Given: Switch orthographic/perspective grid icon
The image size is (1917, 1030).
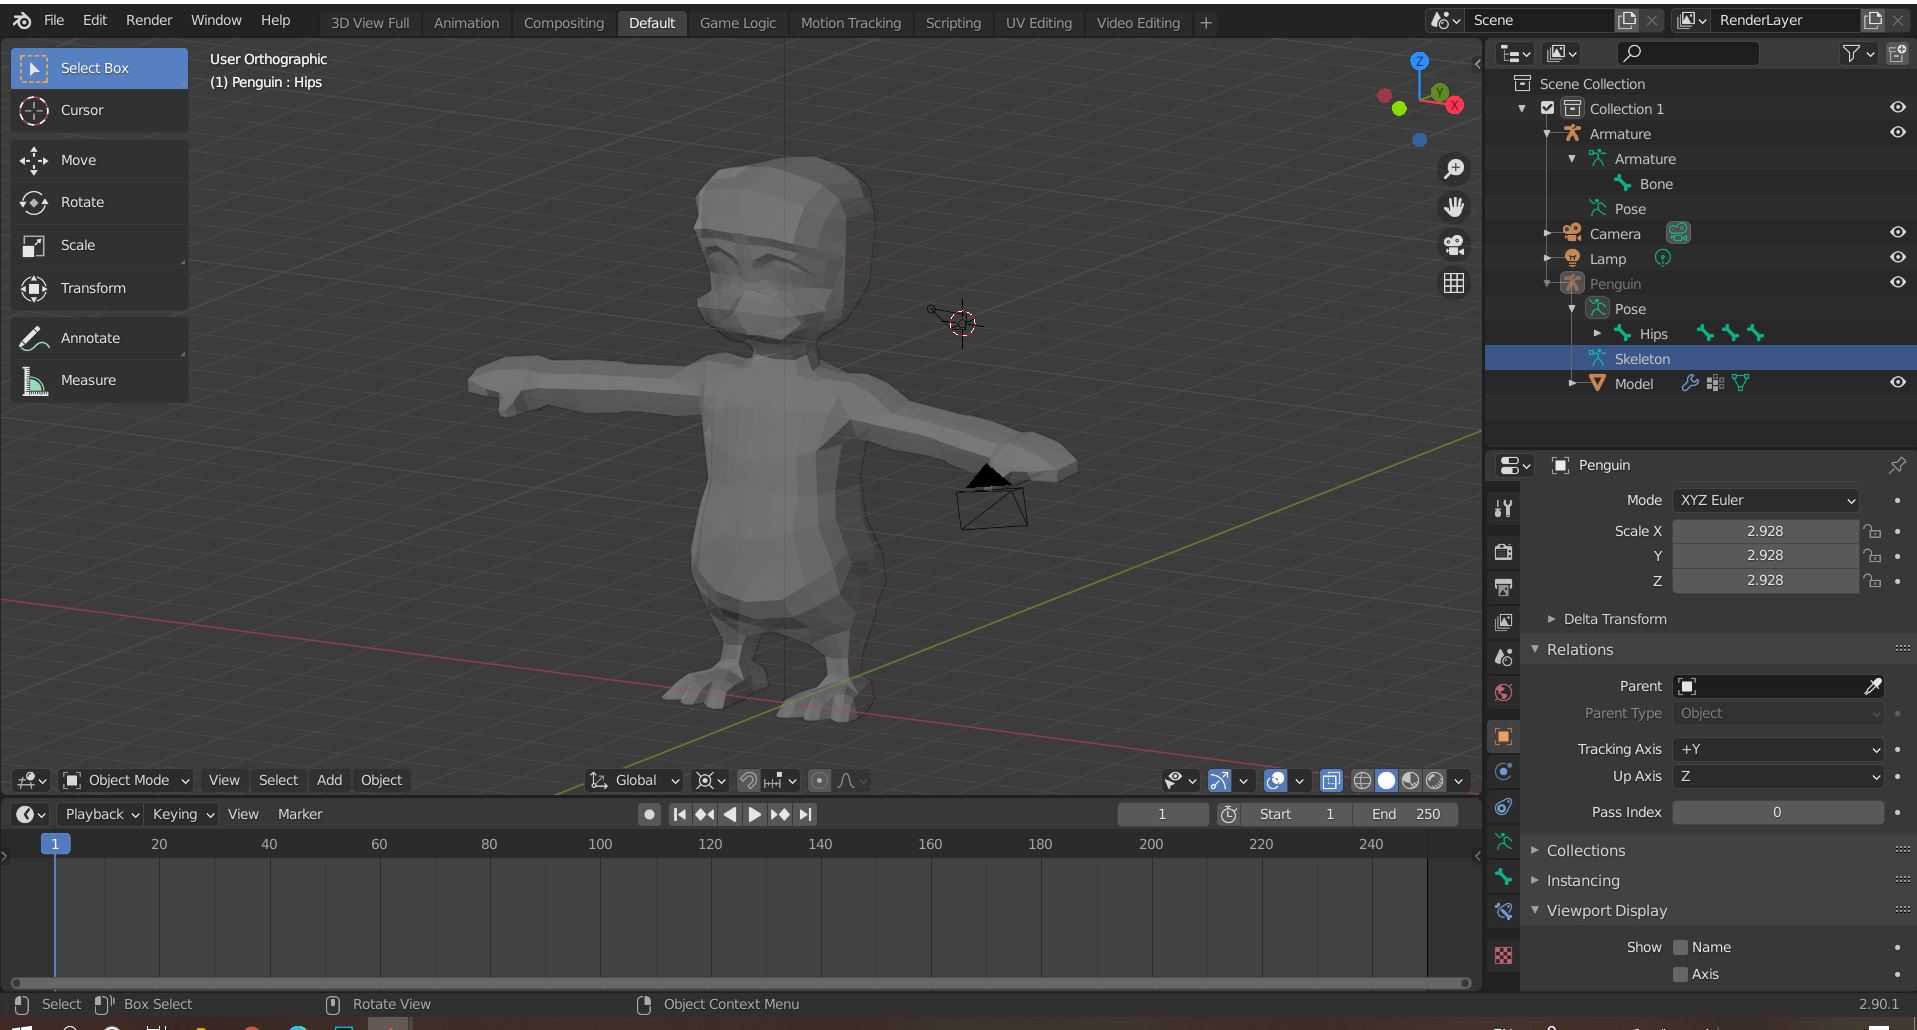Looking at the screenshot, I should [1454, 283].
